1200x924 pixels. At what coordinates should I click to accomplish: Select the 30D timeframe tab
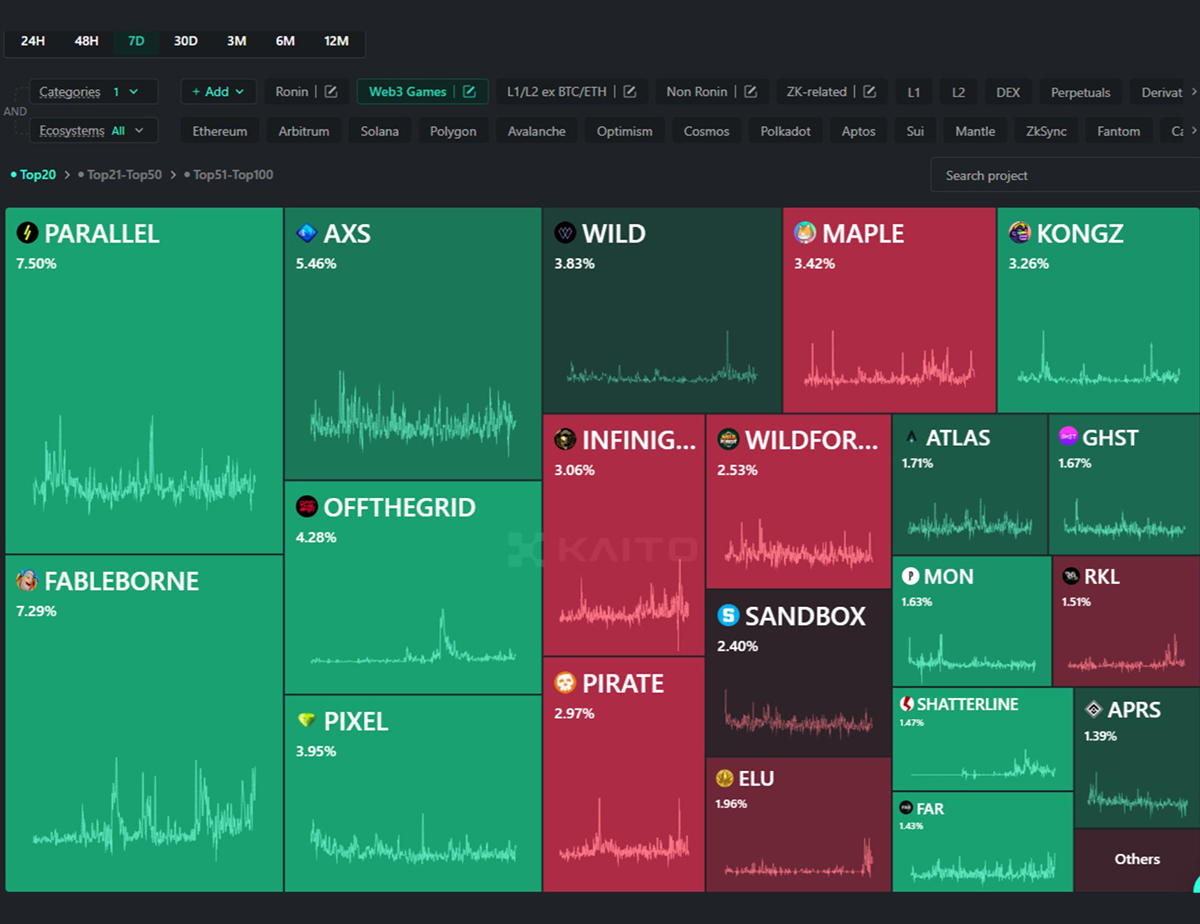click(186, 41)
